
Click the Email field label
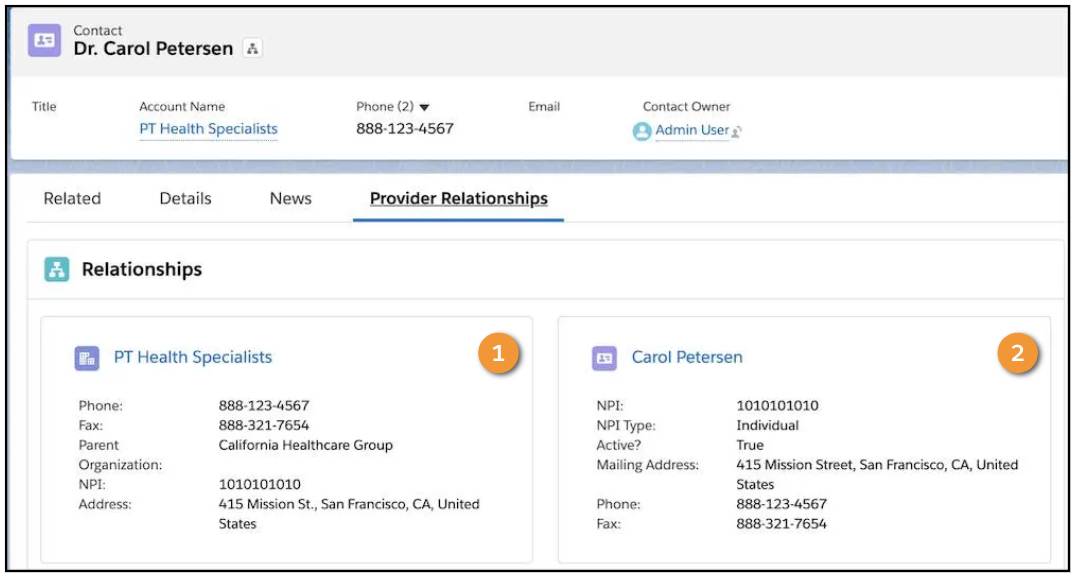coord(544,107)
